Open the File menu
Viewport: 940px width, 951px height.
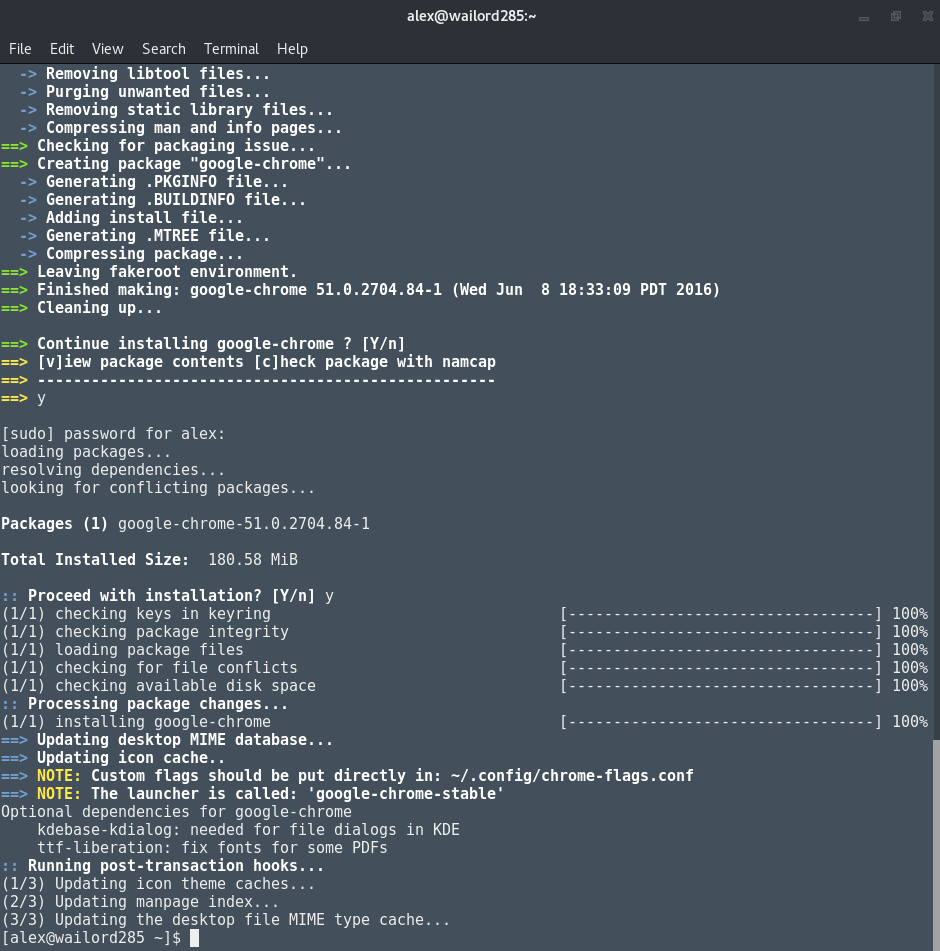pos(20,48)
